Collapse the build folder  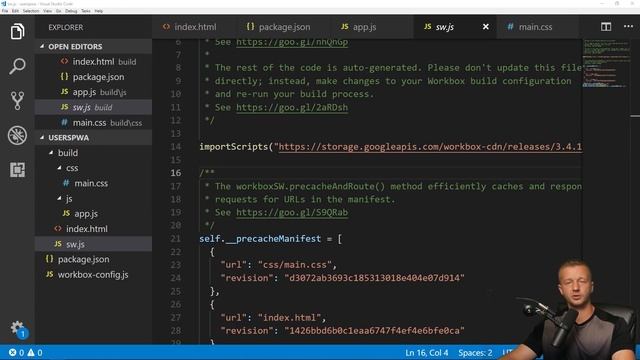pos(93,153)
